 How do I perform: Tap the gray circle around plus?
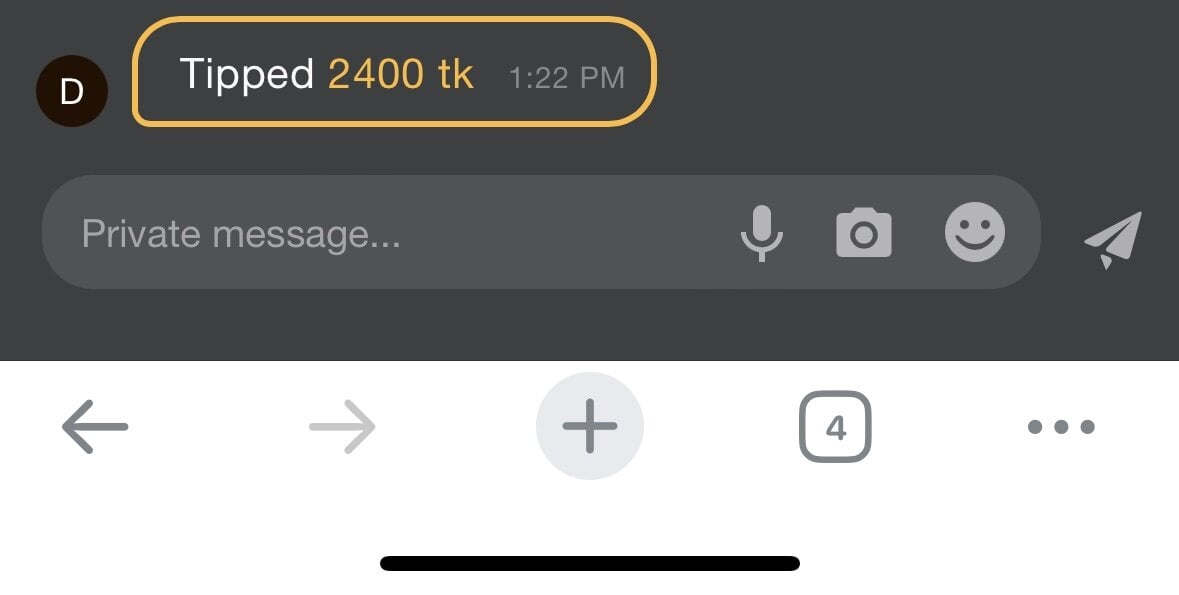click(x=590, y=426)
